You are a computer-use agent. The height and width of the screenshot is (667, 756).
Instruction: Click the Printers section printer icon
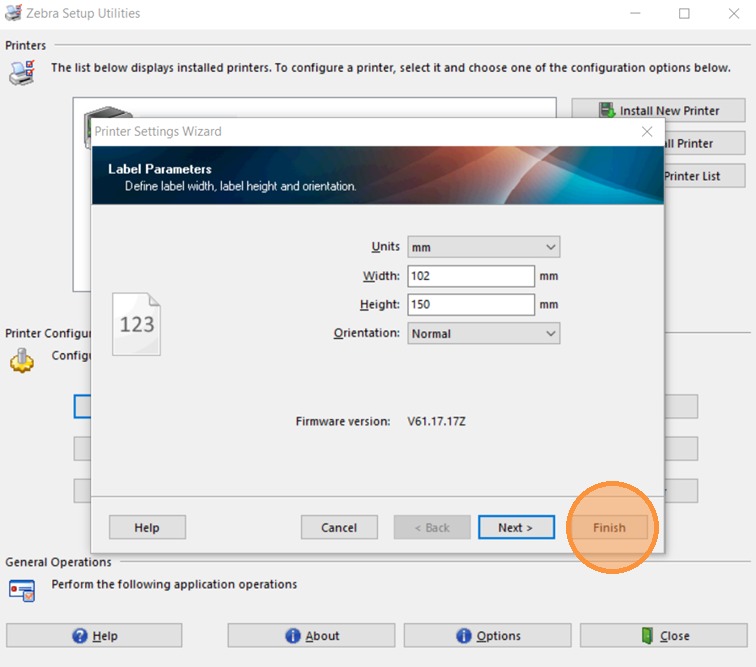22,72
